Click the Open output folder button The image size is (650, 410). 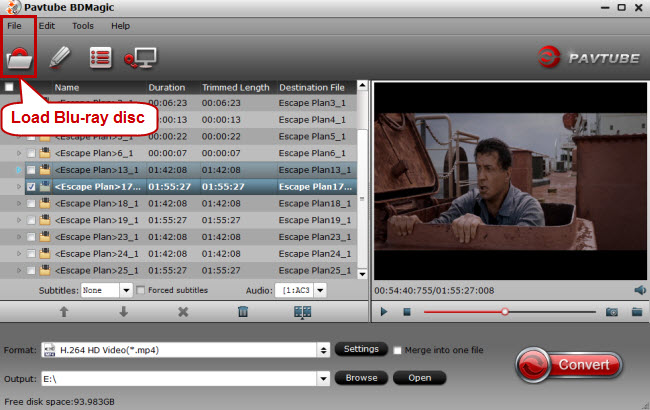click(x=420, y=378)
